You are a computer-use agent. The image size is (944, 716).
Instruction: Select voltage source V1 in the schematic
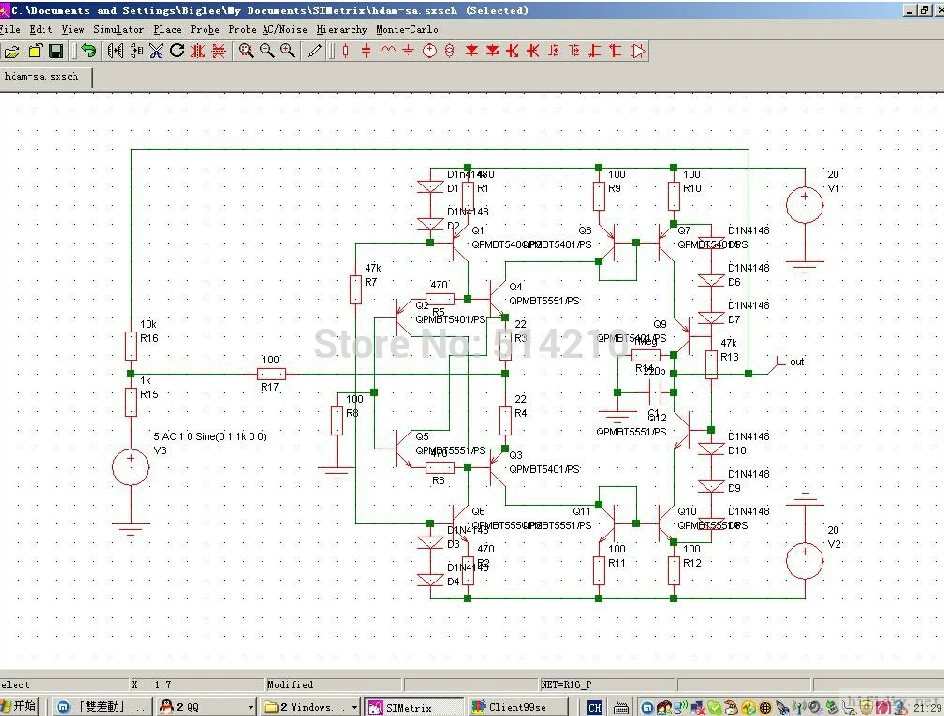(x=804, y=205)
